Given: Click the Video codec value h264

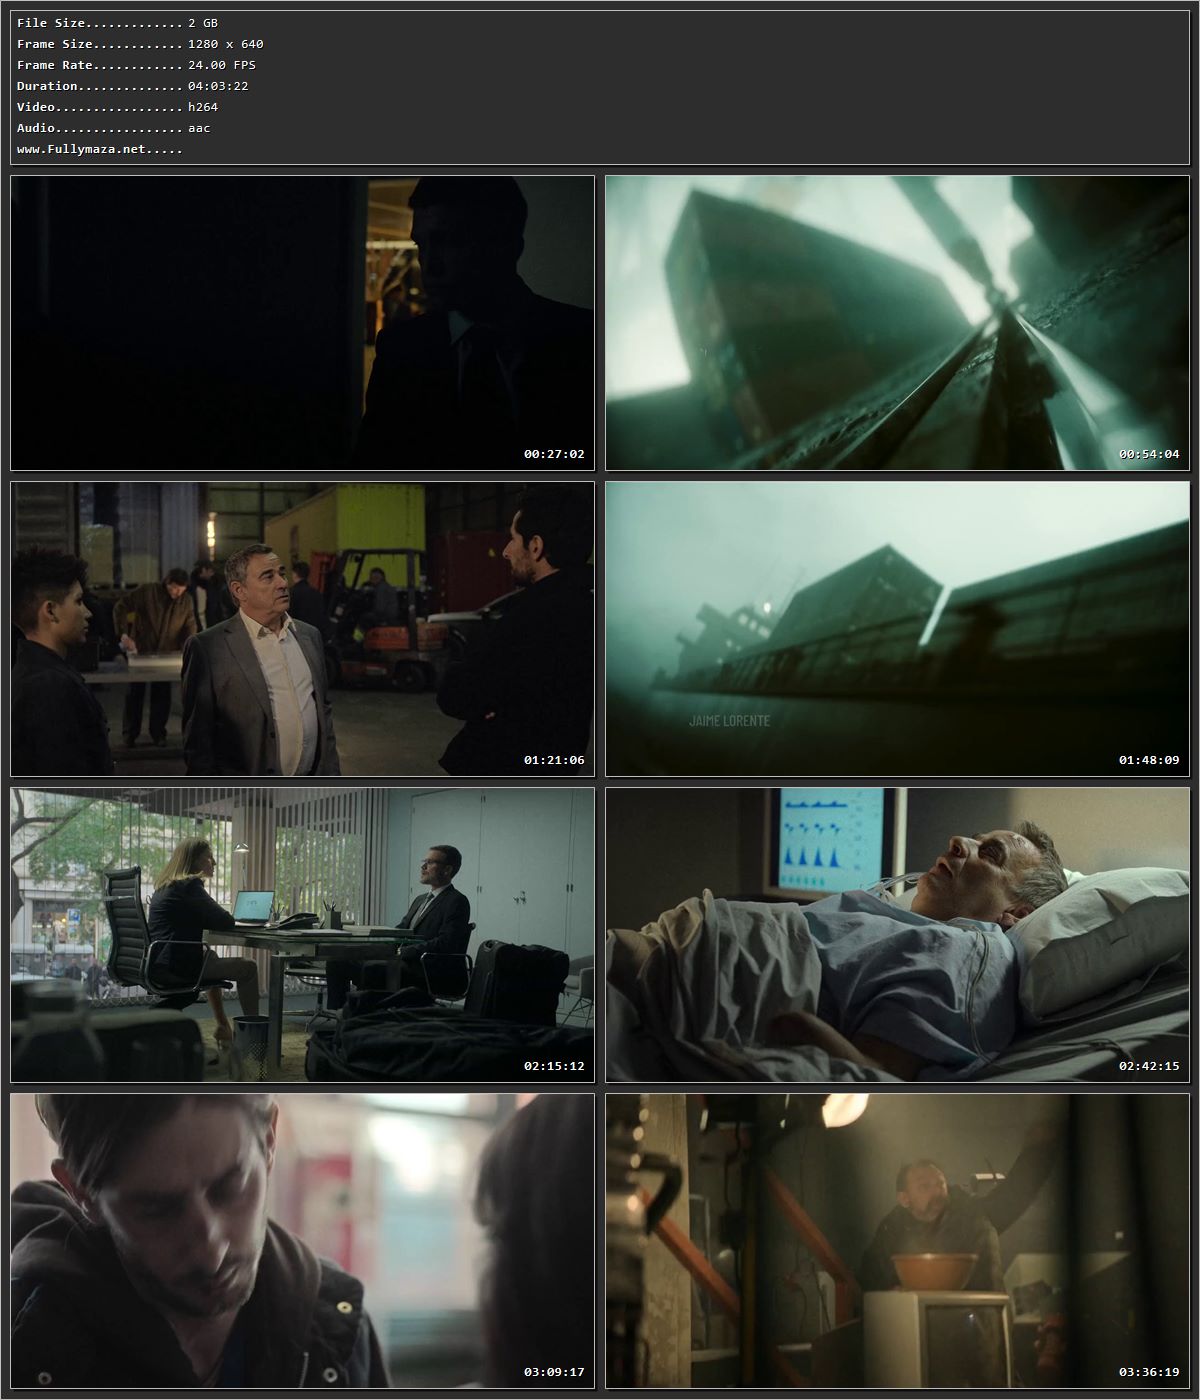Looking at the screenshot, I should pos(203,107).
